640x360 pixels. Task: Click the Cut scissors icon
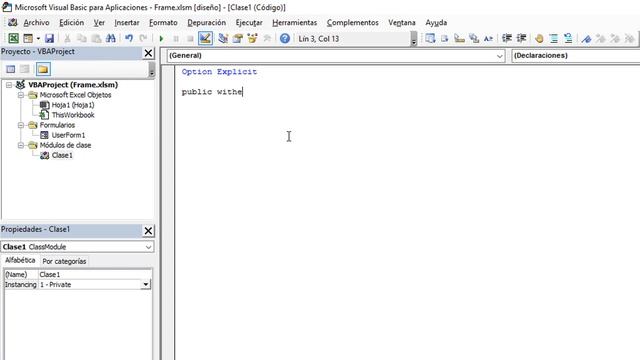67,38
